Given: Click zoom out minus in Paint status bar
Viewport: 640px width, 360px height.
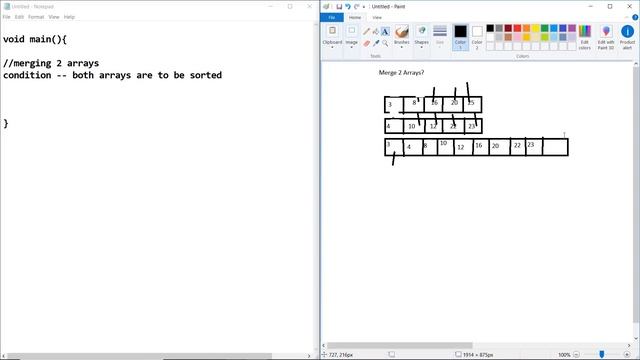Looking at the screenshot, I should (576, 355).
